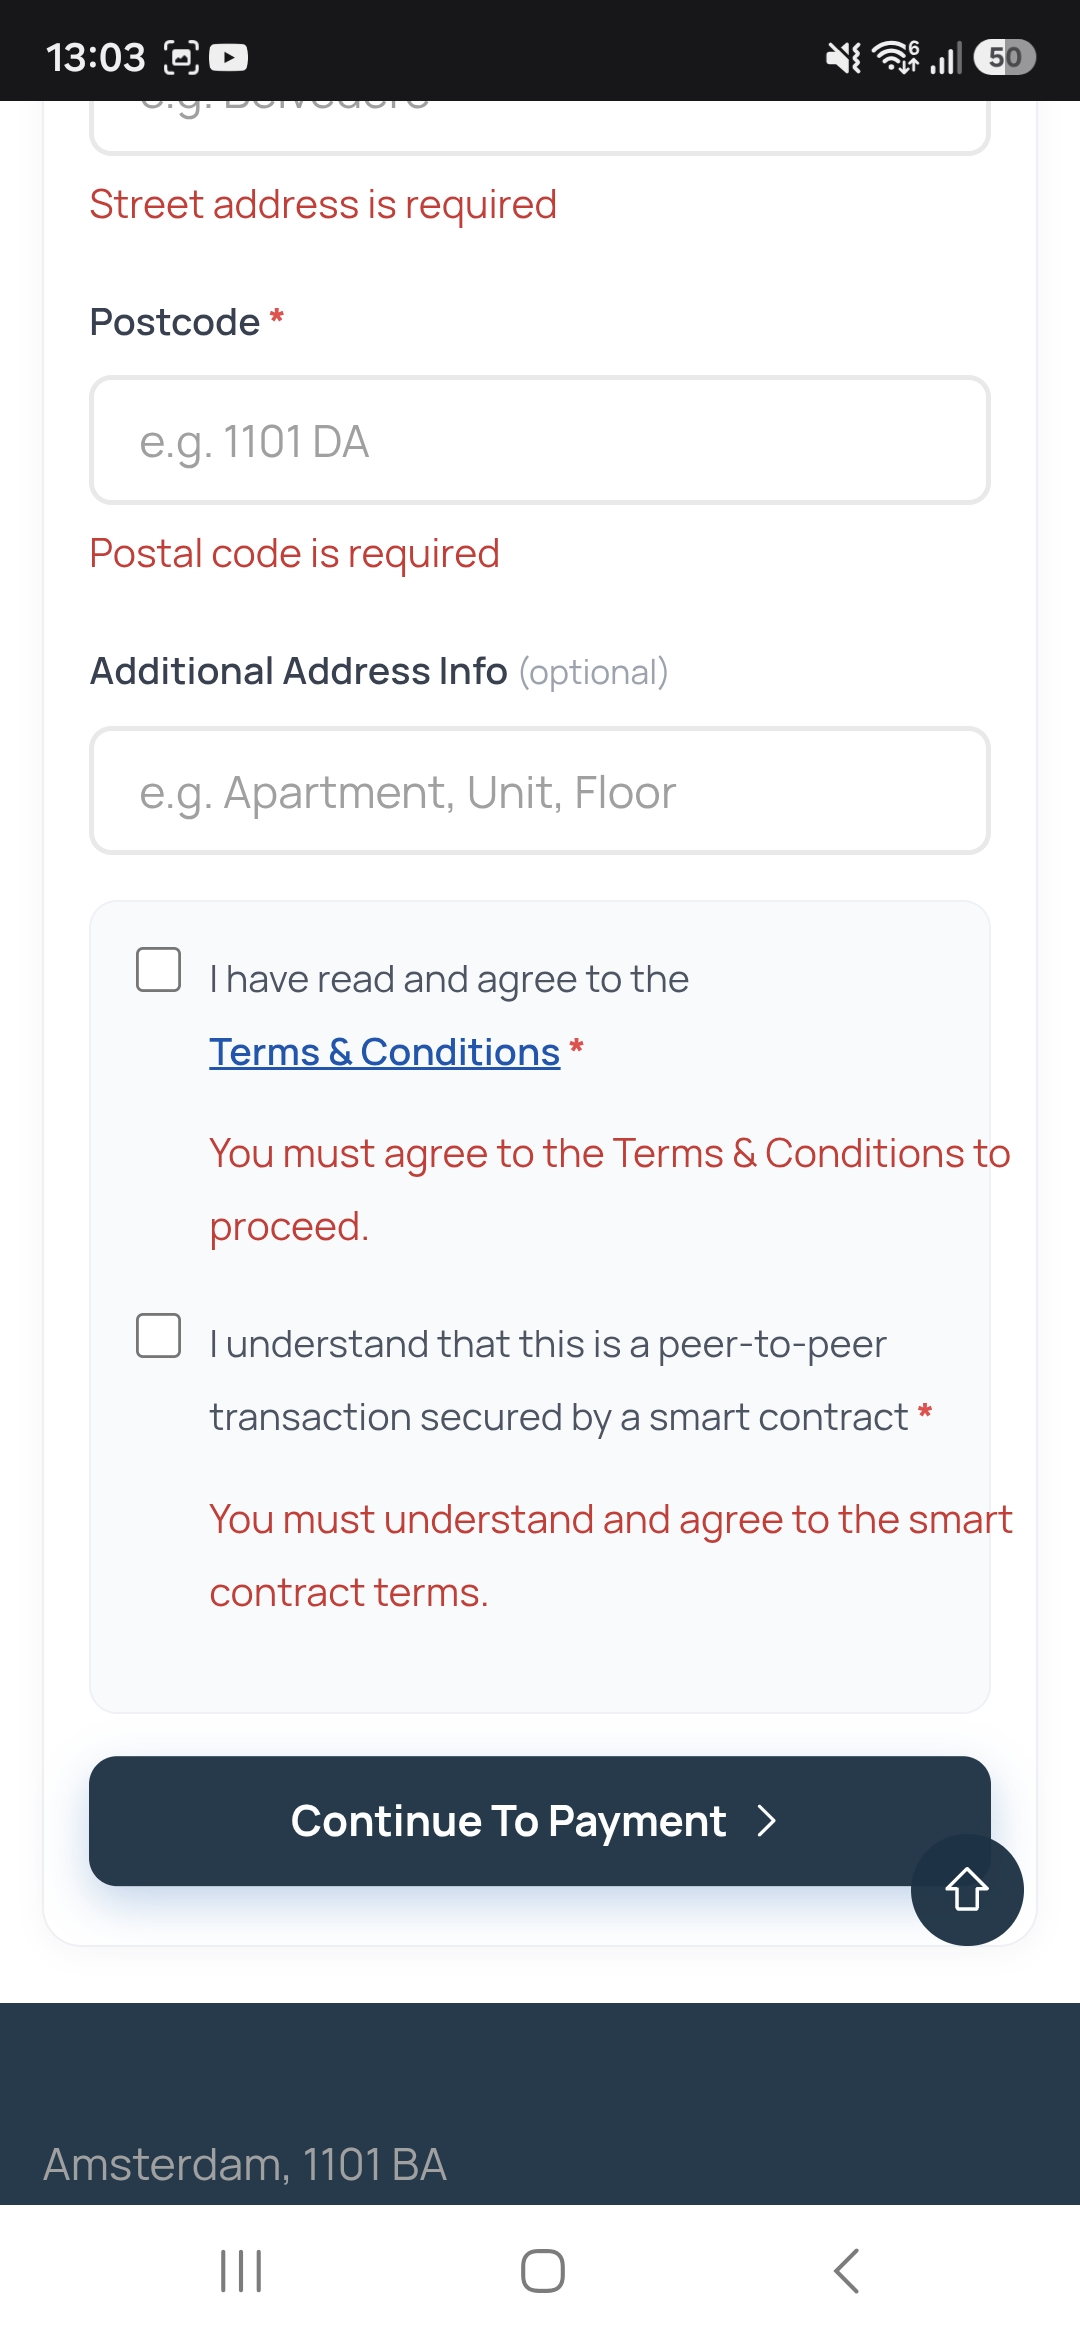Focus the Additional Address Info field
1080x2340 pixels.
[540, 791]
